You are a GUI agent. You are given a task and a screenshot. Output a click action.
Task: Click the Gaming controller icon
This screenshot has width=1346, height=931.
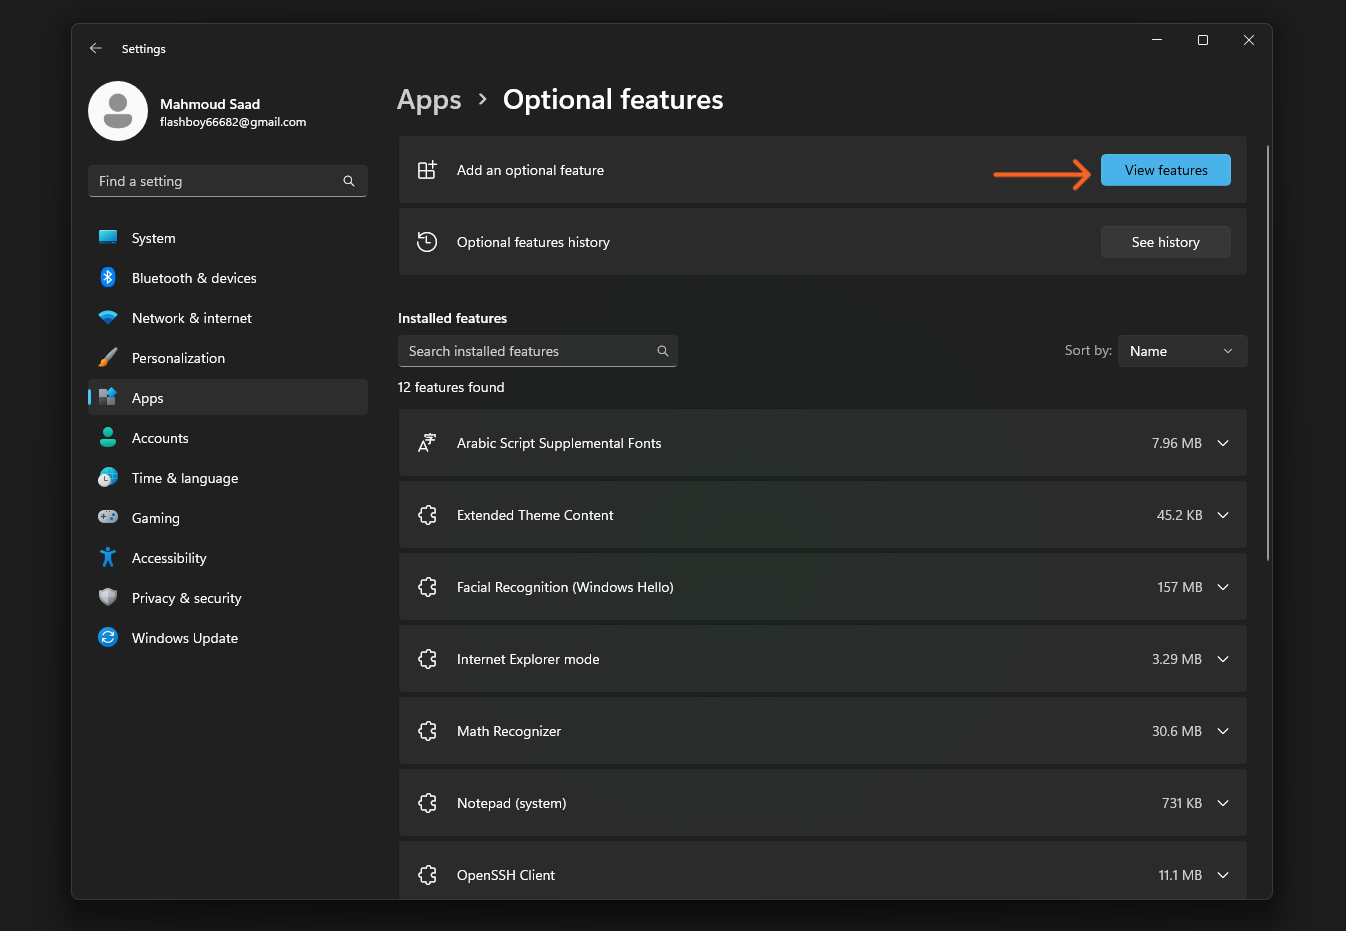tap(108, 518)
